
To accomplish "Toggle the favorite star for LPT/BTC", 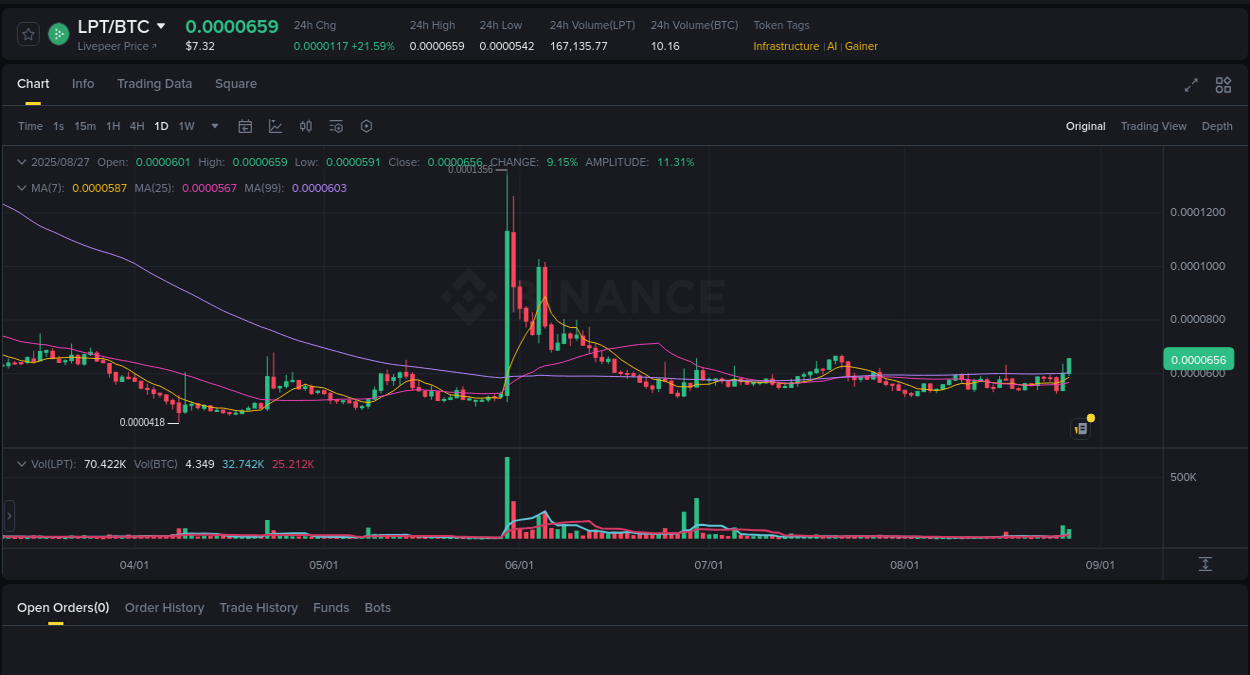I will point(28,33).
